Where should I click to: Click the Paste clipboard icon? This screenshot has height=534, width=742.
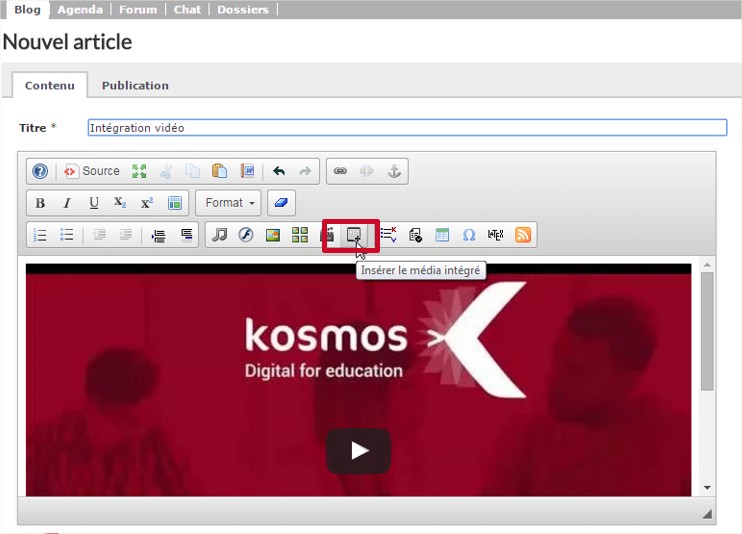(219, 171)
